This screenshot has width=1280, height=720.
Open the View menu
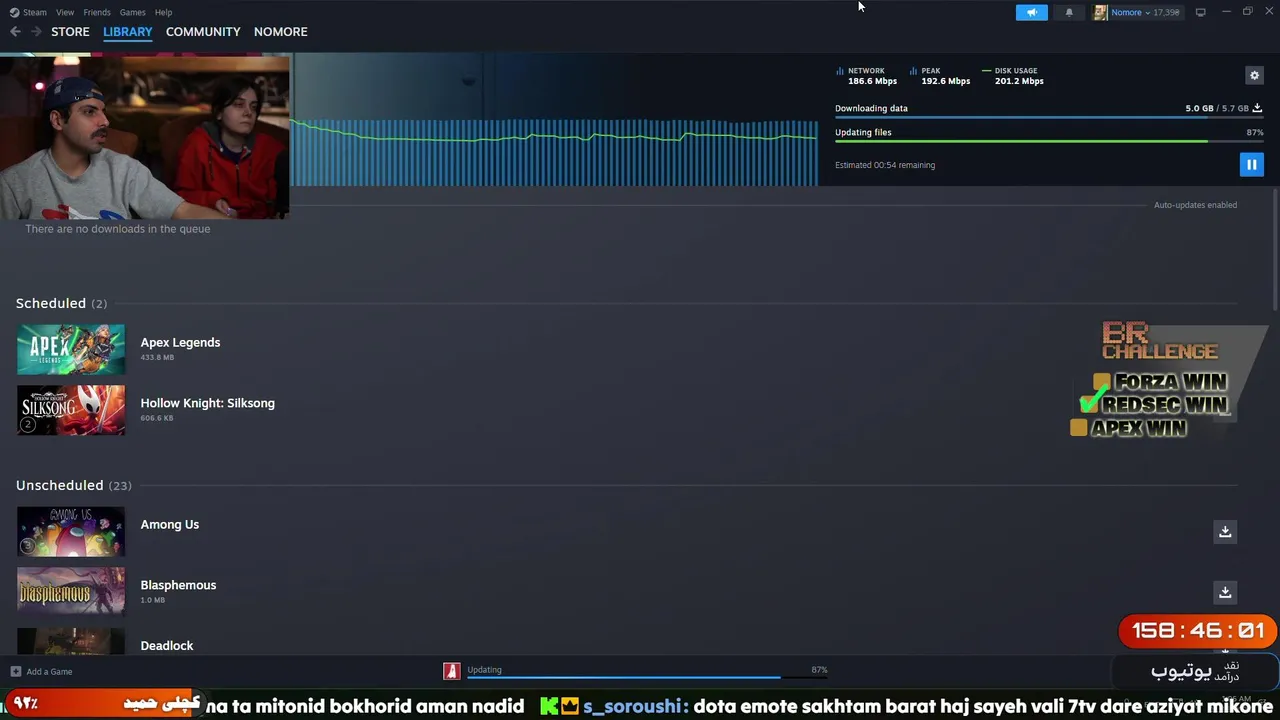65,12
